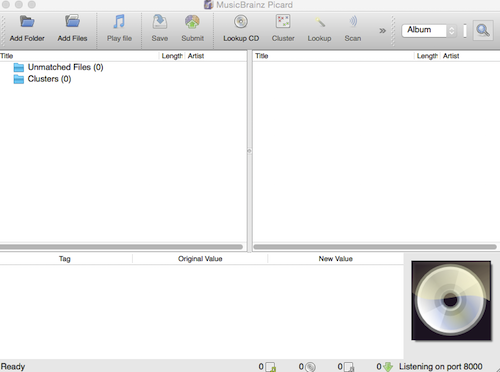Viewport: 500px width, 372px height.
Task: Select the Clusters (0) folder
Action: 42,79
